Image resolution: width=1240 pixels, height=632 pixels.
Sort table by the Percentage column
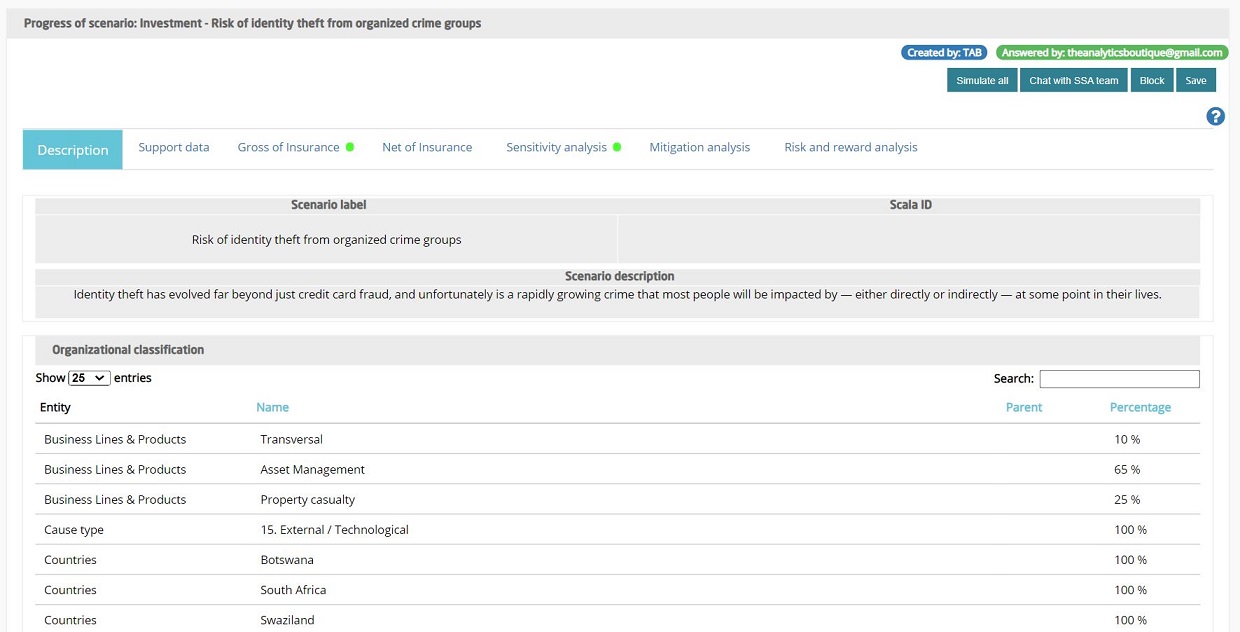point(1140,407)
